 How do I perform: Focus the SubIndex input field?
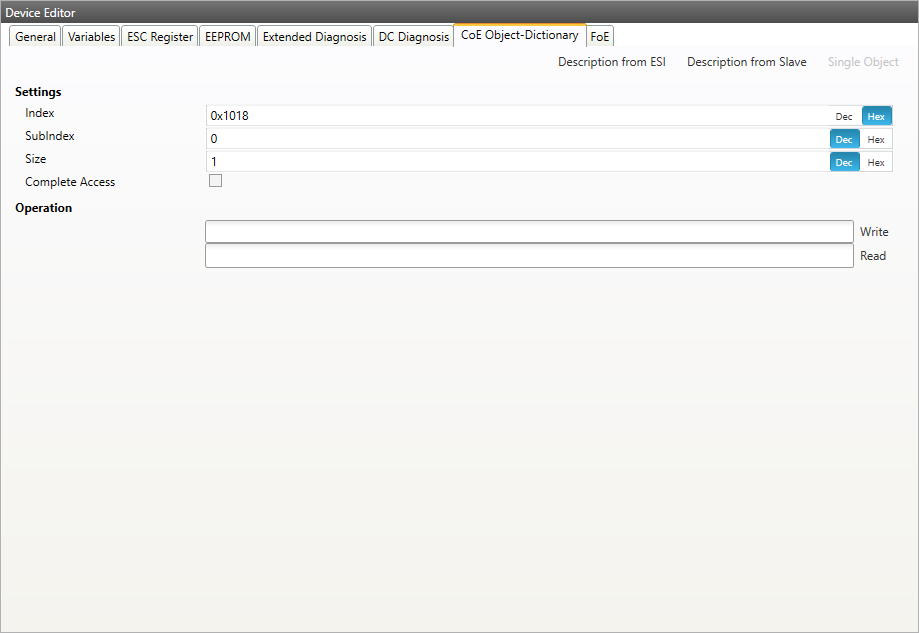point(515,139)
